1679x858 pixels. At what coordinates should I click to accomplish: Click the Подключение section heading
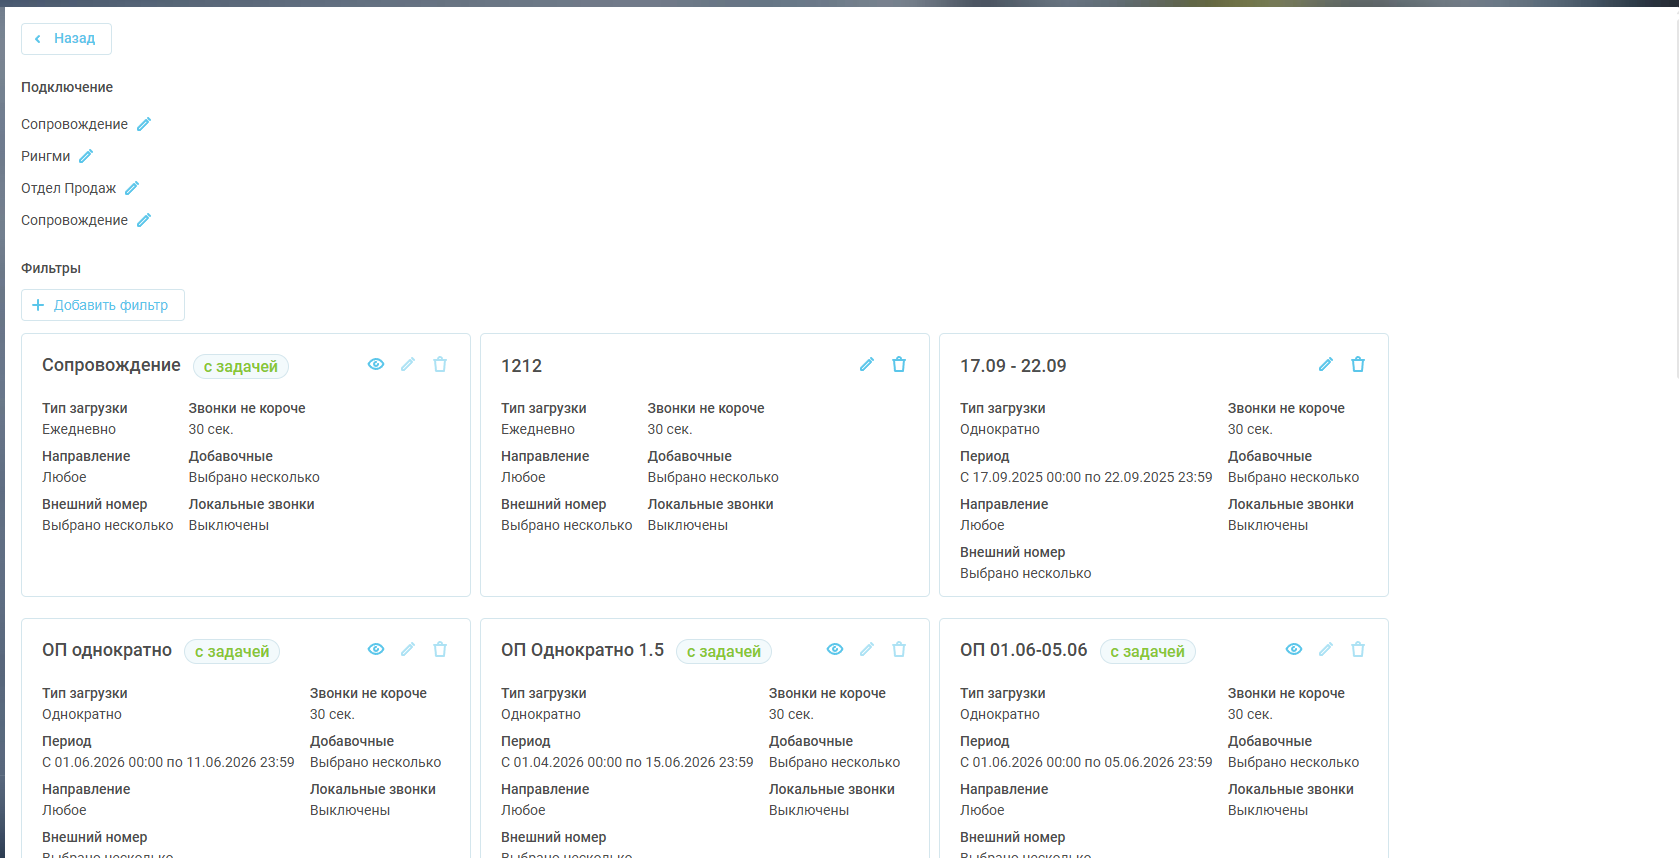pyautogui.click(x=67, y=87)
